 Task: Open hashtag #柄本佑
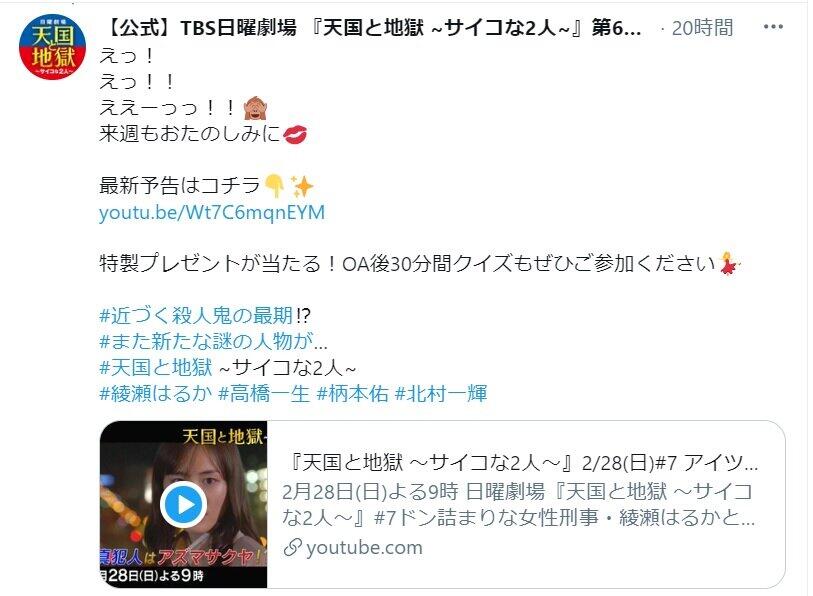(x=353, y=394)
